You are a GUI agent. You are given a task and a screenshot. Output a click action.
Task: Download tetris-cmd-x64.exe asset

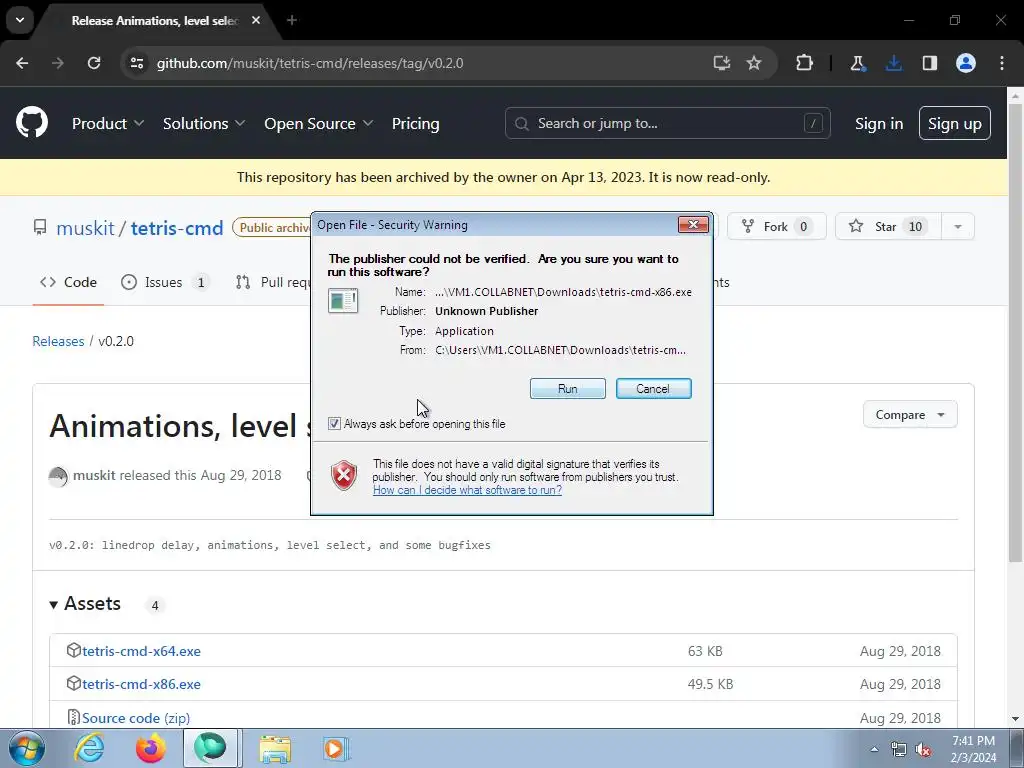[x=141, y=651]
